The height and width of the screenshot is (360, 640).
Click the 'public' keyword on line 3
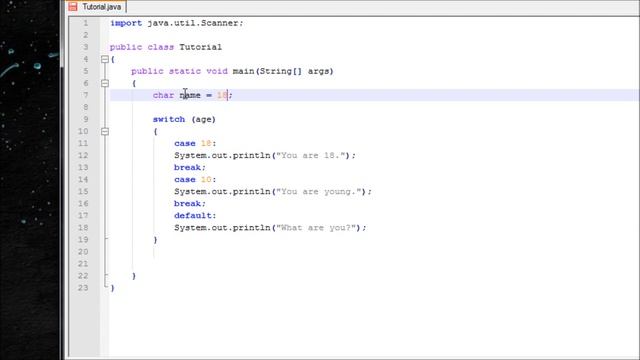pos(126,47)
